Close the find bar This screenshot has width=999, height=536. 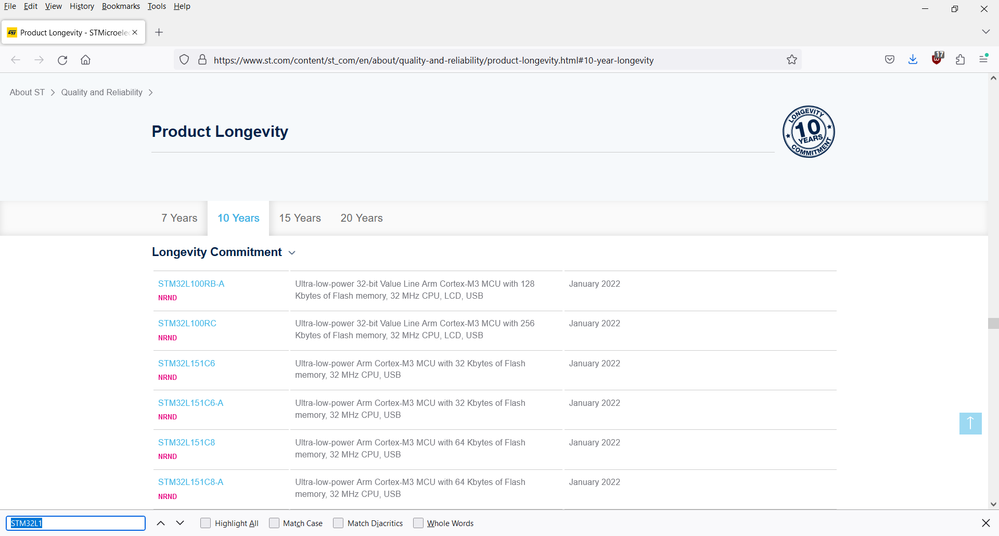[986, 523]
